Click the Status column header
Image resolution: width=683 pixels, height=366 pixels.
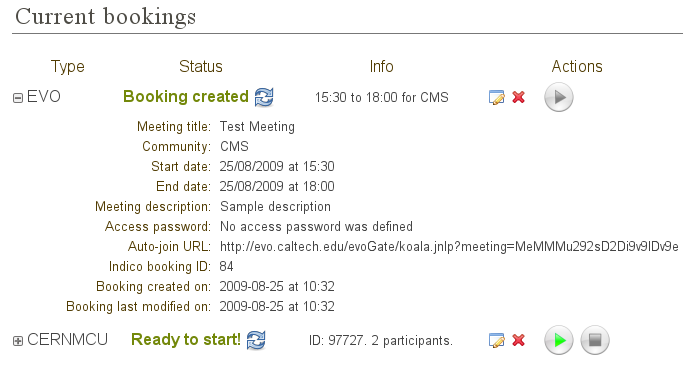point(201,66)
